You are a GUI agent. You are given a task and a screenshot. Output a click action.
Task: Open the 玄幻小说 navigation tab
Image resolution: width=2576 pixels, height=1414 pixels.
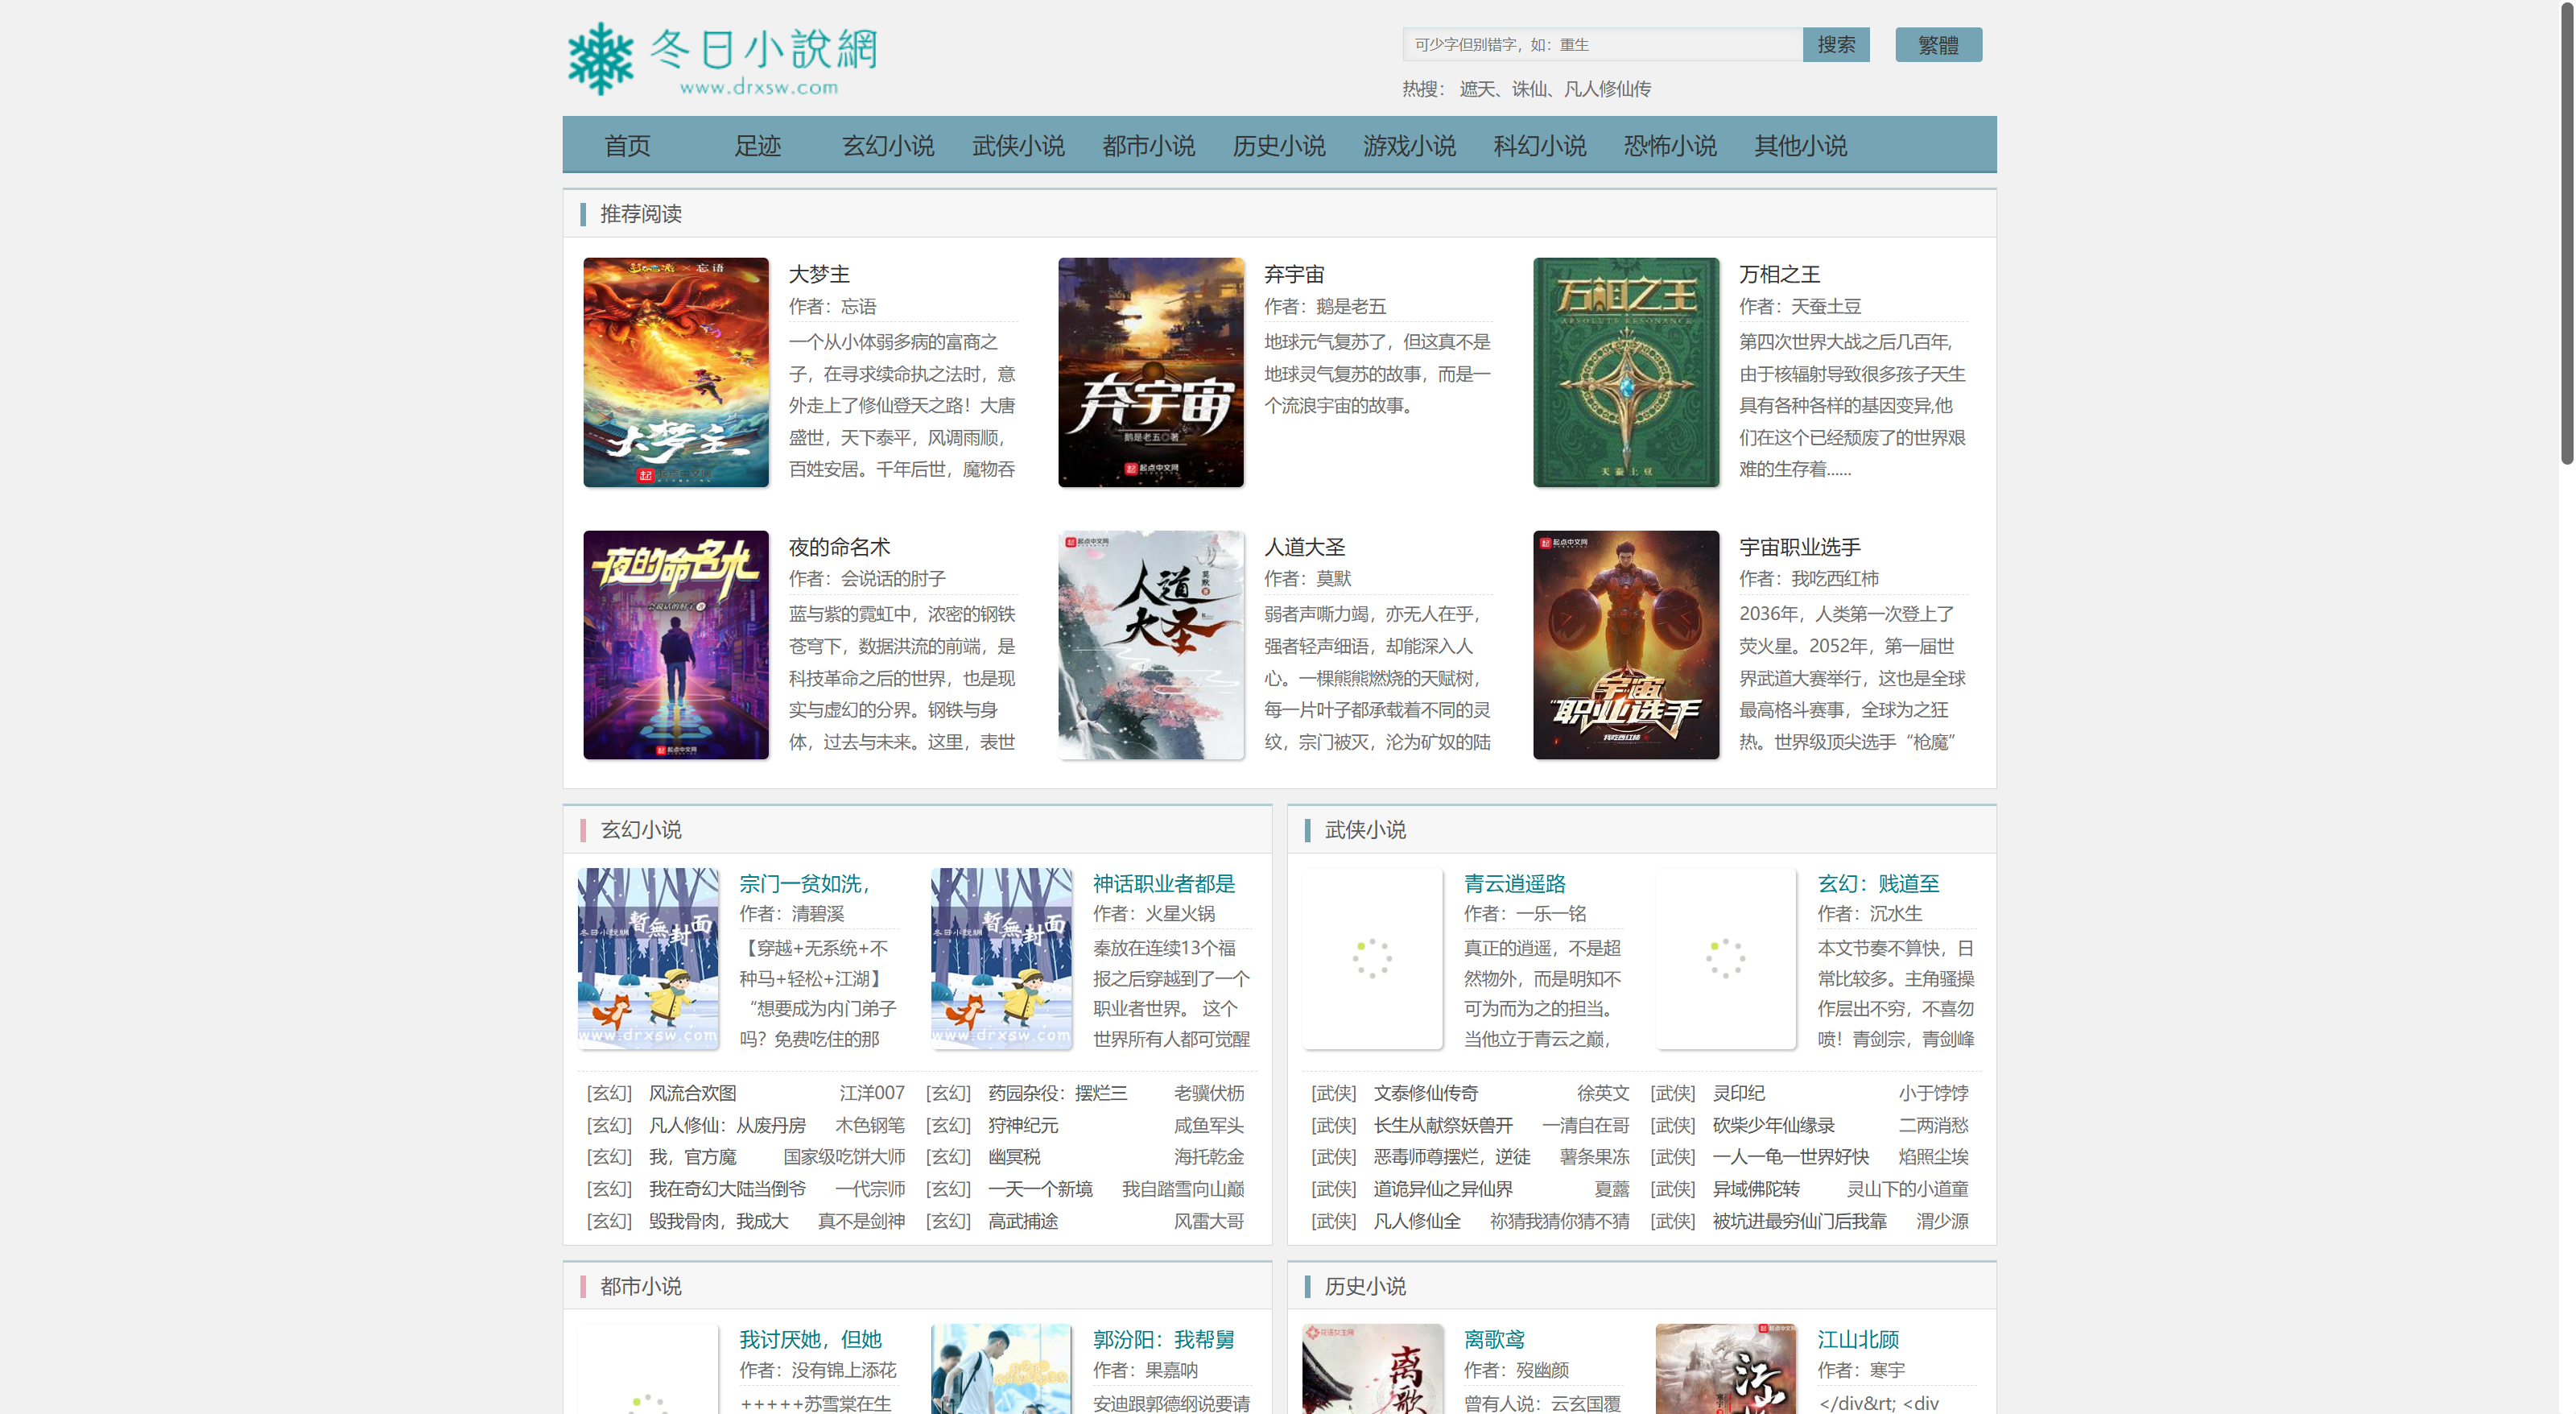coord(887,146)
